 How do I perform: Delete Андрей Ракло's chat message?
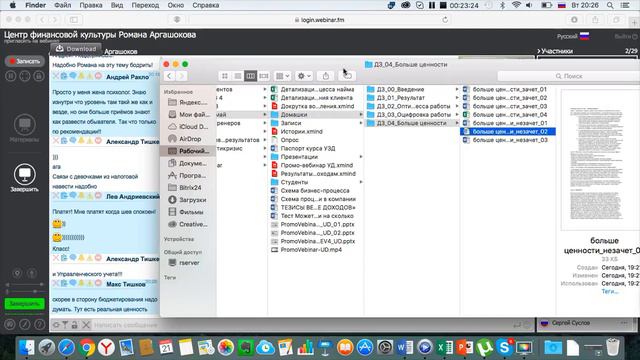[x=56, y=76]
